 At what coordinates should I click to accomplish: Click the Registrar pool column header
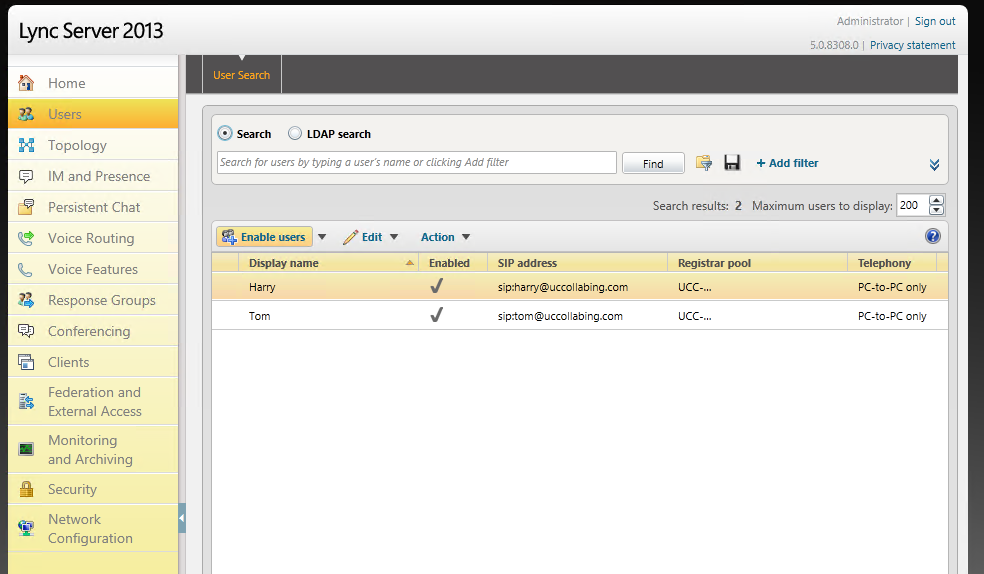tap(757, 263)
